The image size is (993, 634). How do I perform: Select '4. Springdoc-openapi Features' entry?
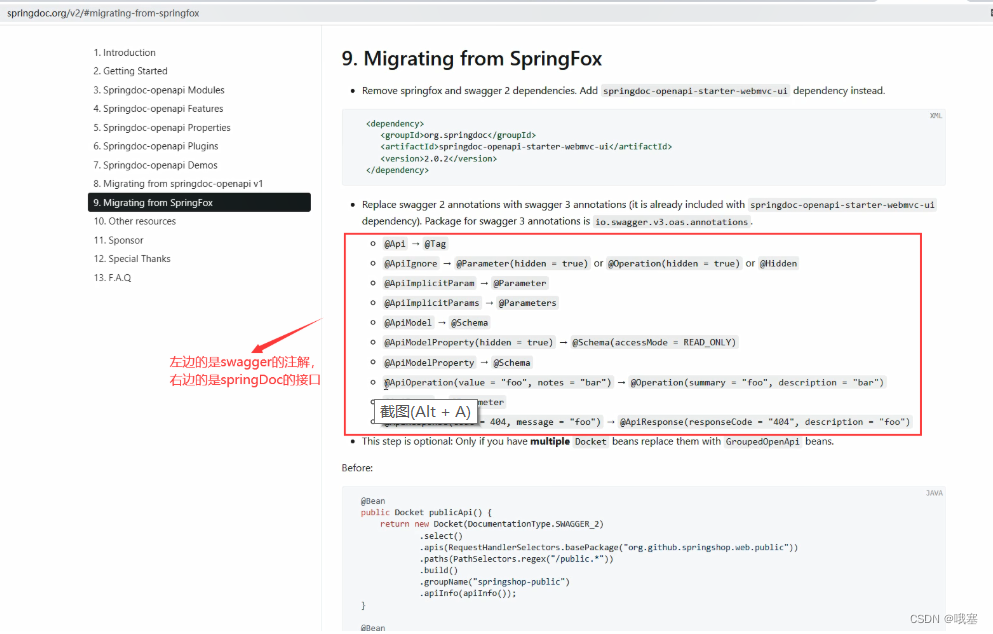pos(158,109)
